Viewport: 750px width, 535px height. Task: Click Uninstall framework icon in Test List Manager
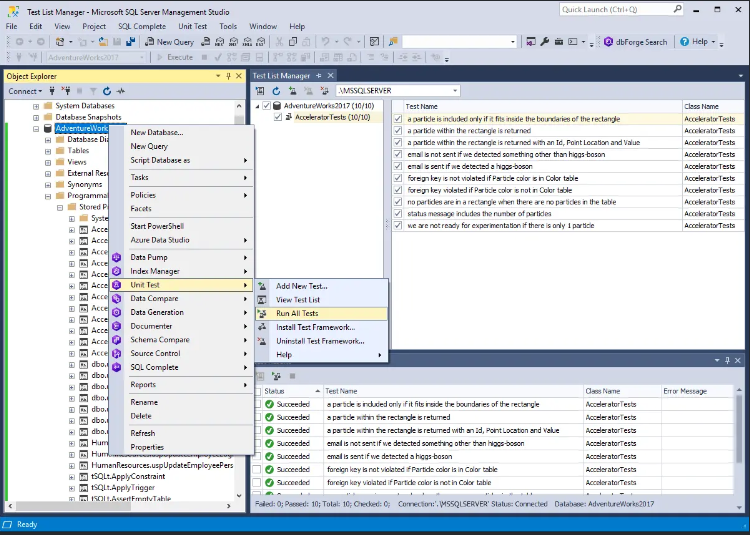tap(325, 91)
